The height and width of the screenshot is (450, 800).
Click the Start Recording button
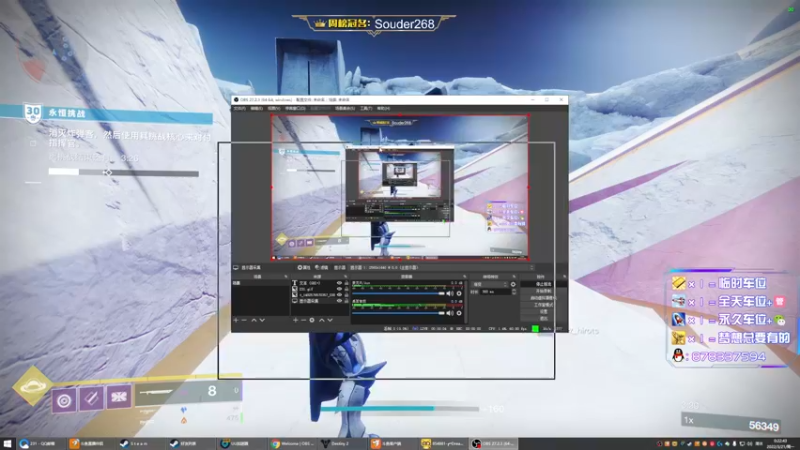(x=544, y=291)
